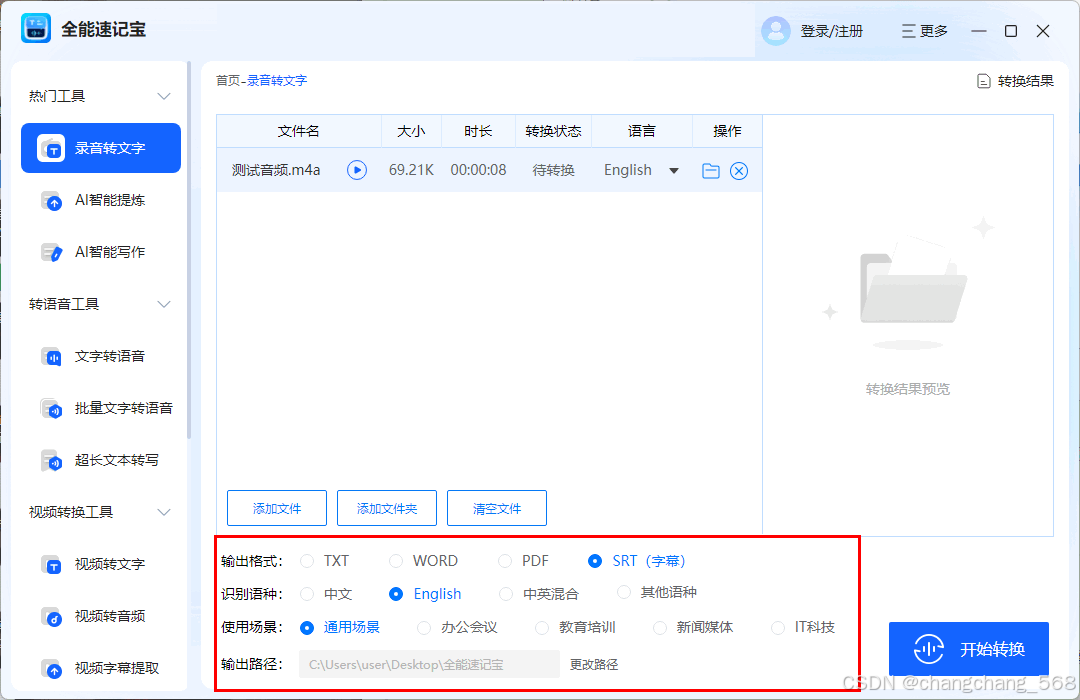Click the 待转换 status cell
Screen dimensions: 1080x700
click(554, 170)
